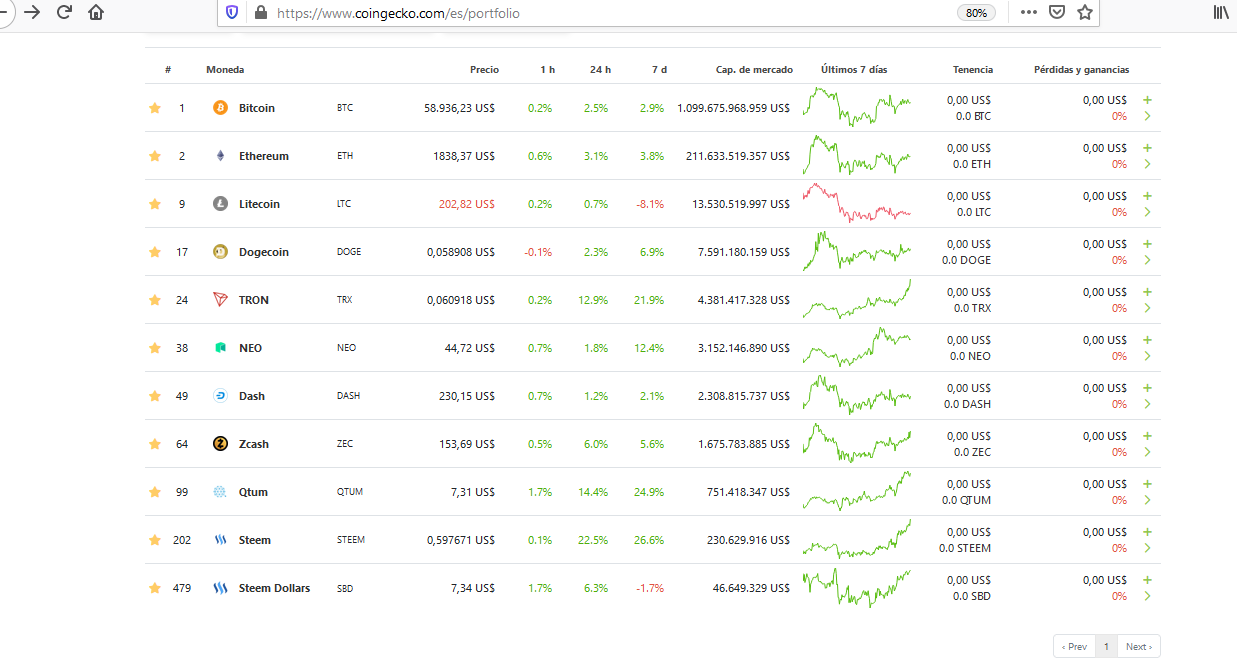Open the Litecoin 7-day sparkline chart
1237x665 pixels.
[856, 203]
